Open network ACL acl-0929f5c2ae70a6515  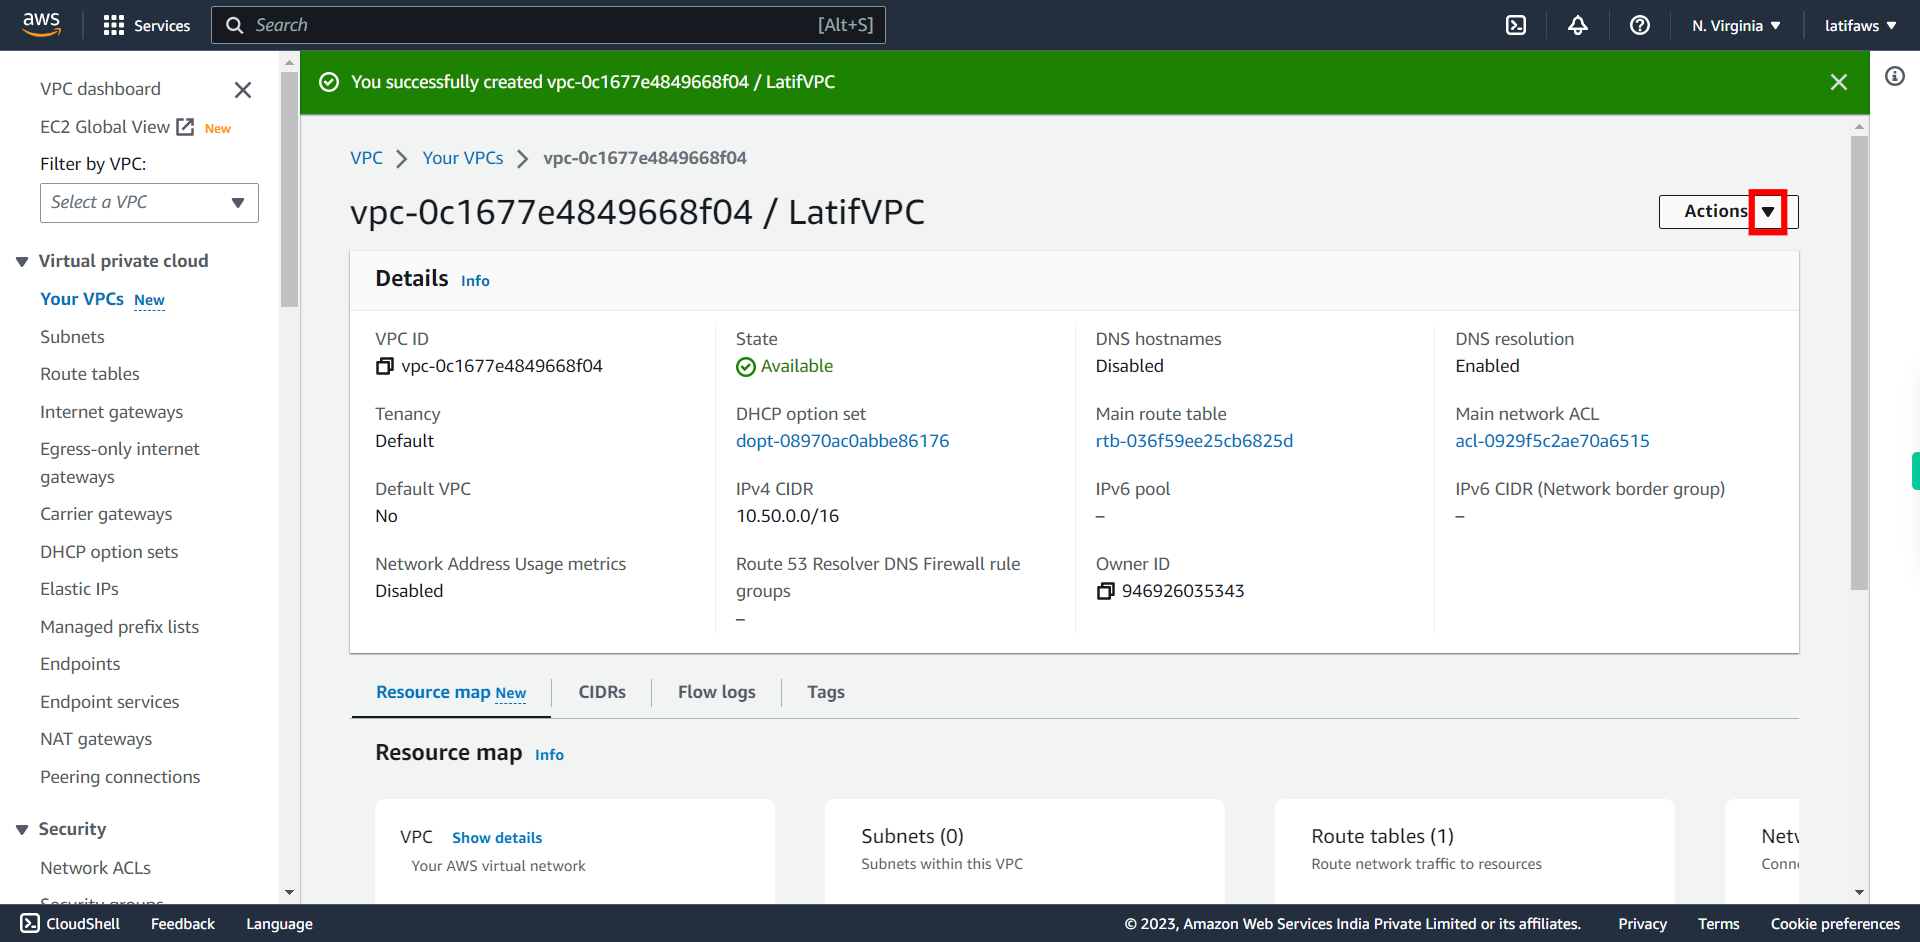click(1552, 441)
